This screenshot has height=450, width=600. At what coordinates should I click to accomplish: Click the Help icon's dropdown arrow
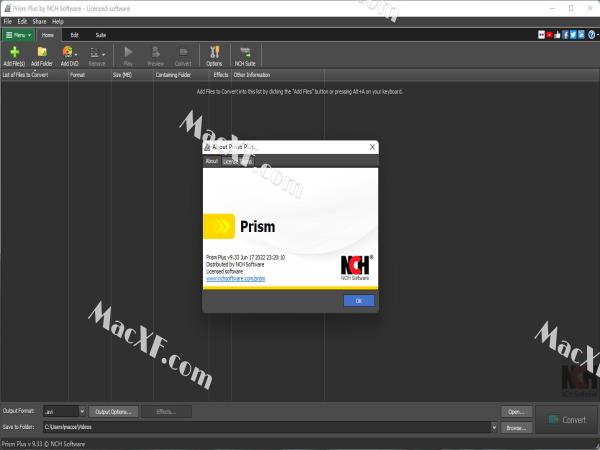[x=598, y=35]
